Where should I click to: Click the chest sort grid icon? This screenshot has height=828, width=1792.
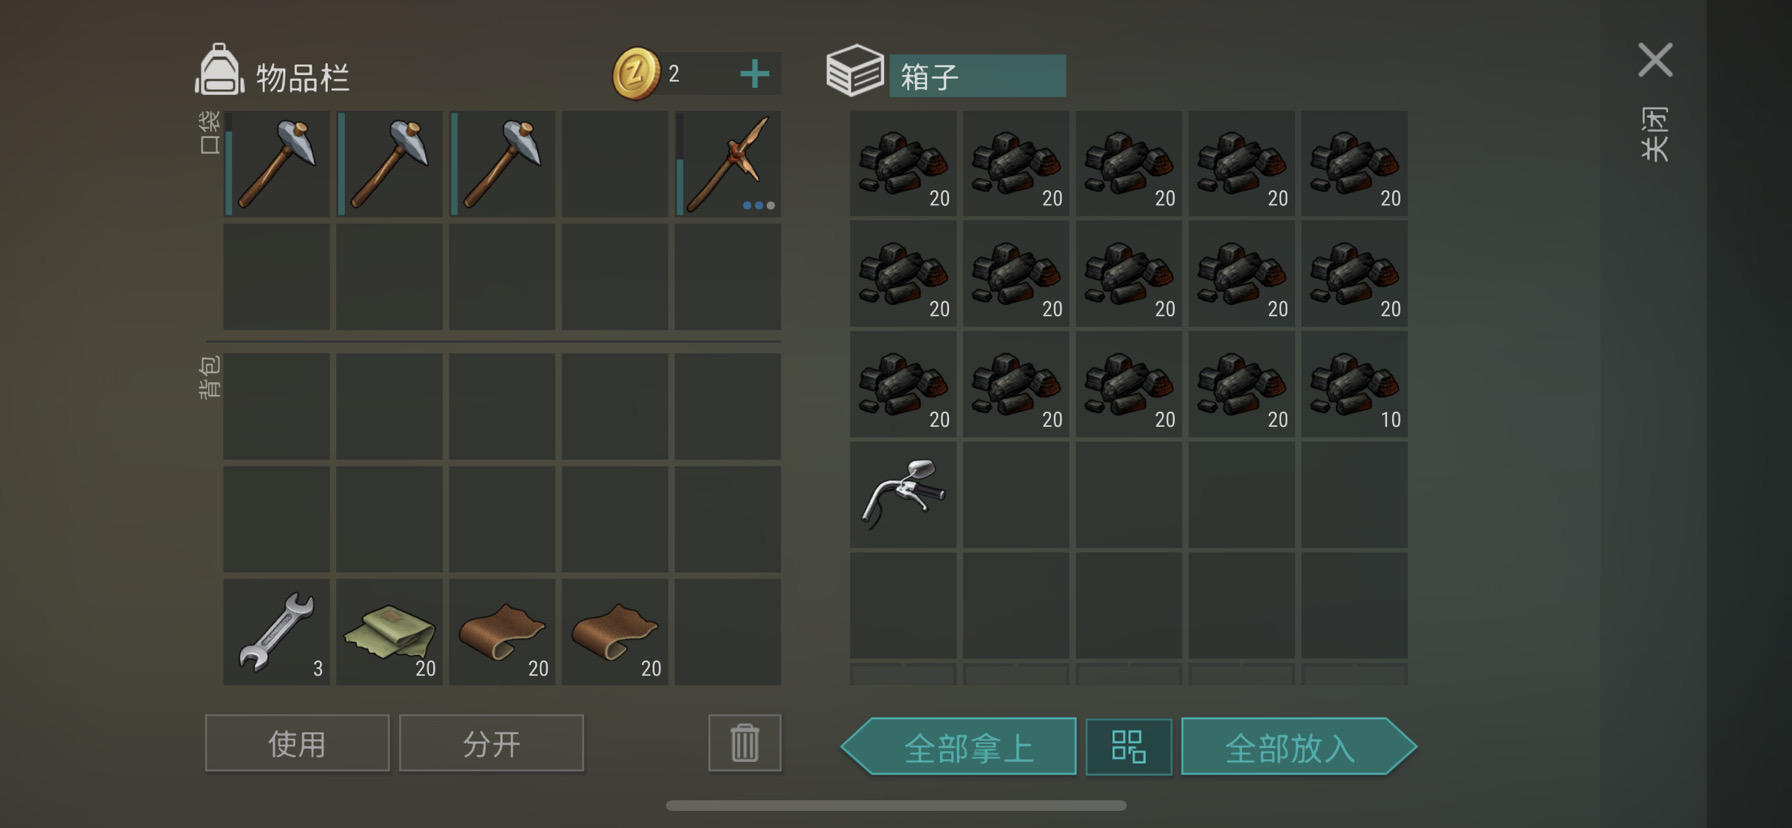1128,747
